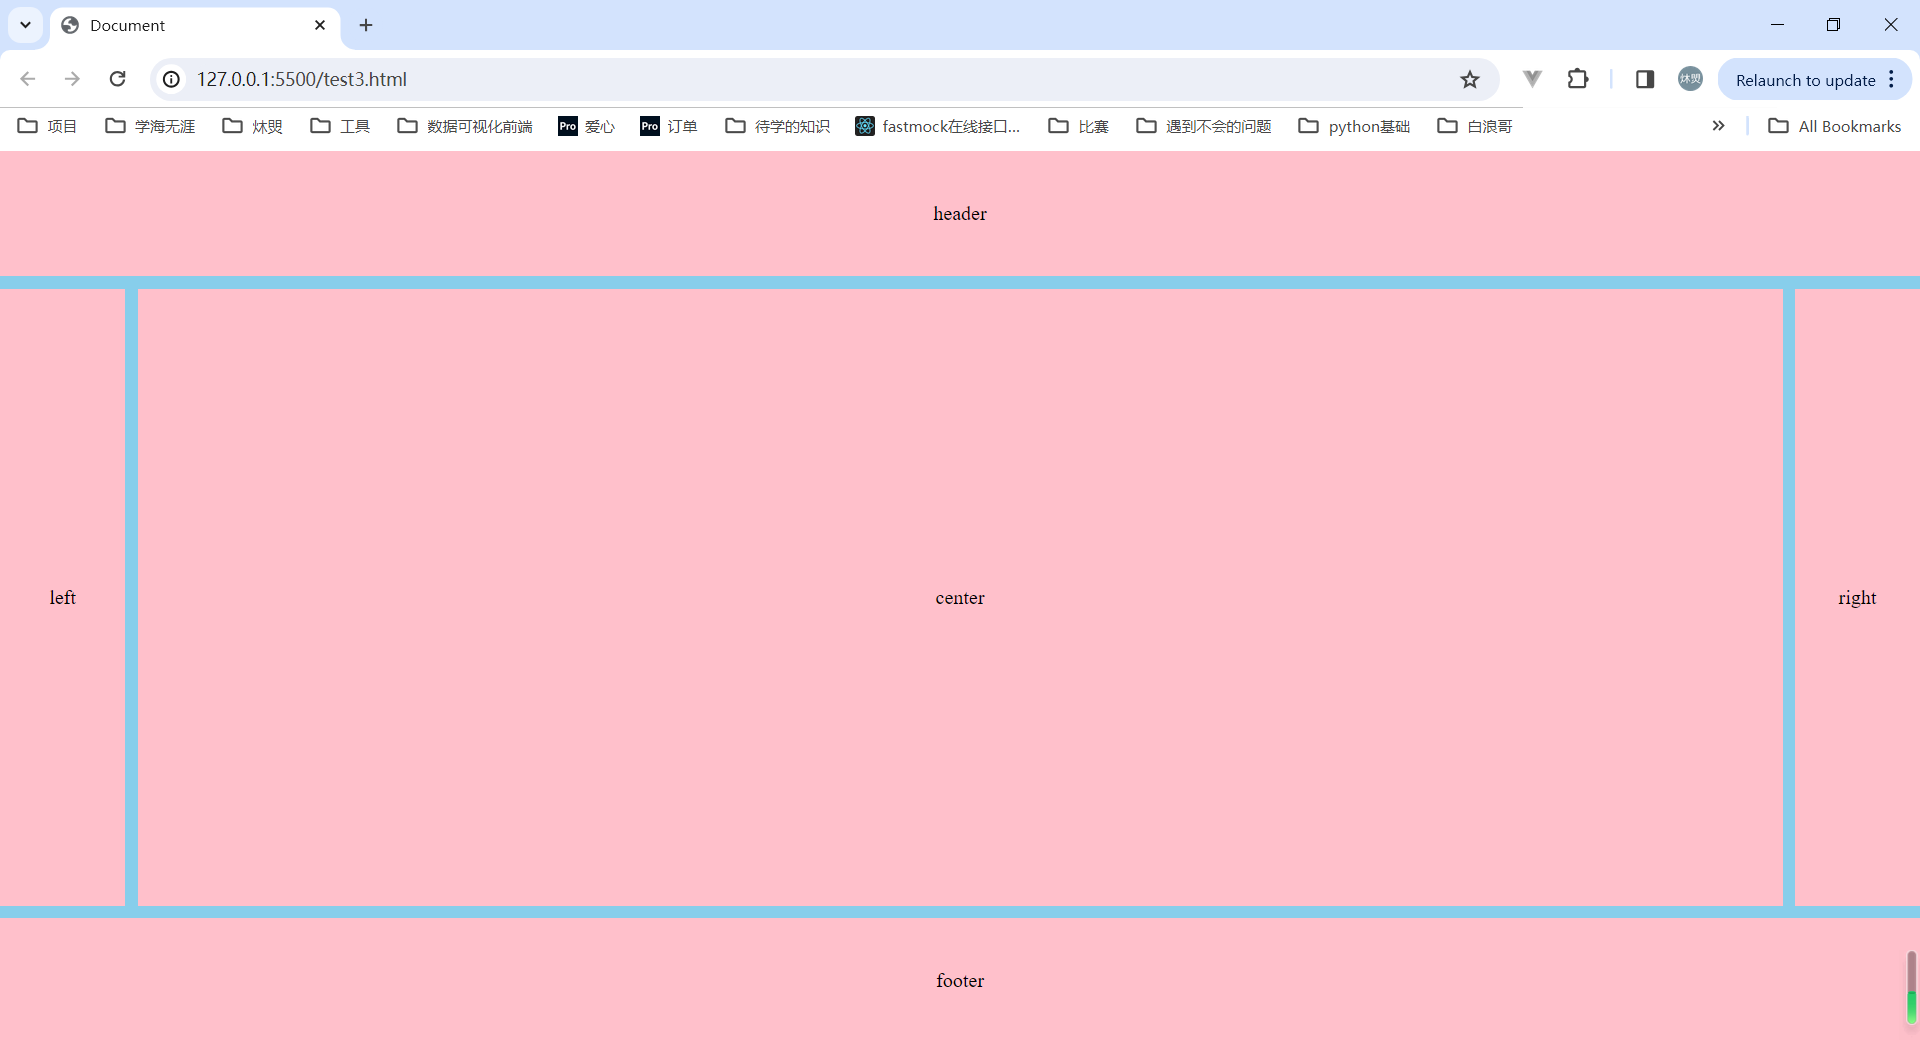Image resolution: width=1920 pixels, height=1042 pixels.
Task: Open the 学海无涯 bookmark folder
Action: pyautogui.click(x=150, y=126)
